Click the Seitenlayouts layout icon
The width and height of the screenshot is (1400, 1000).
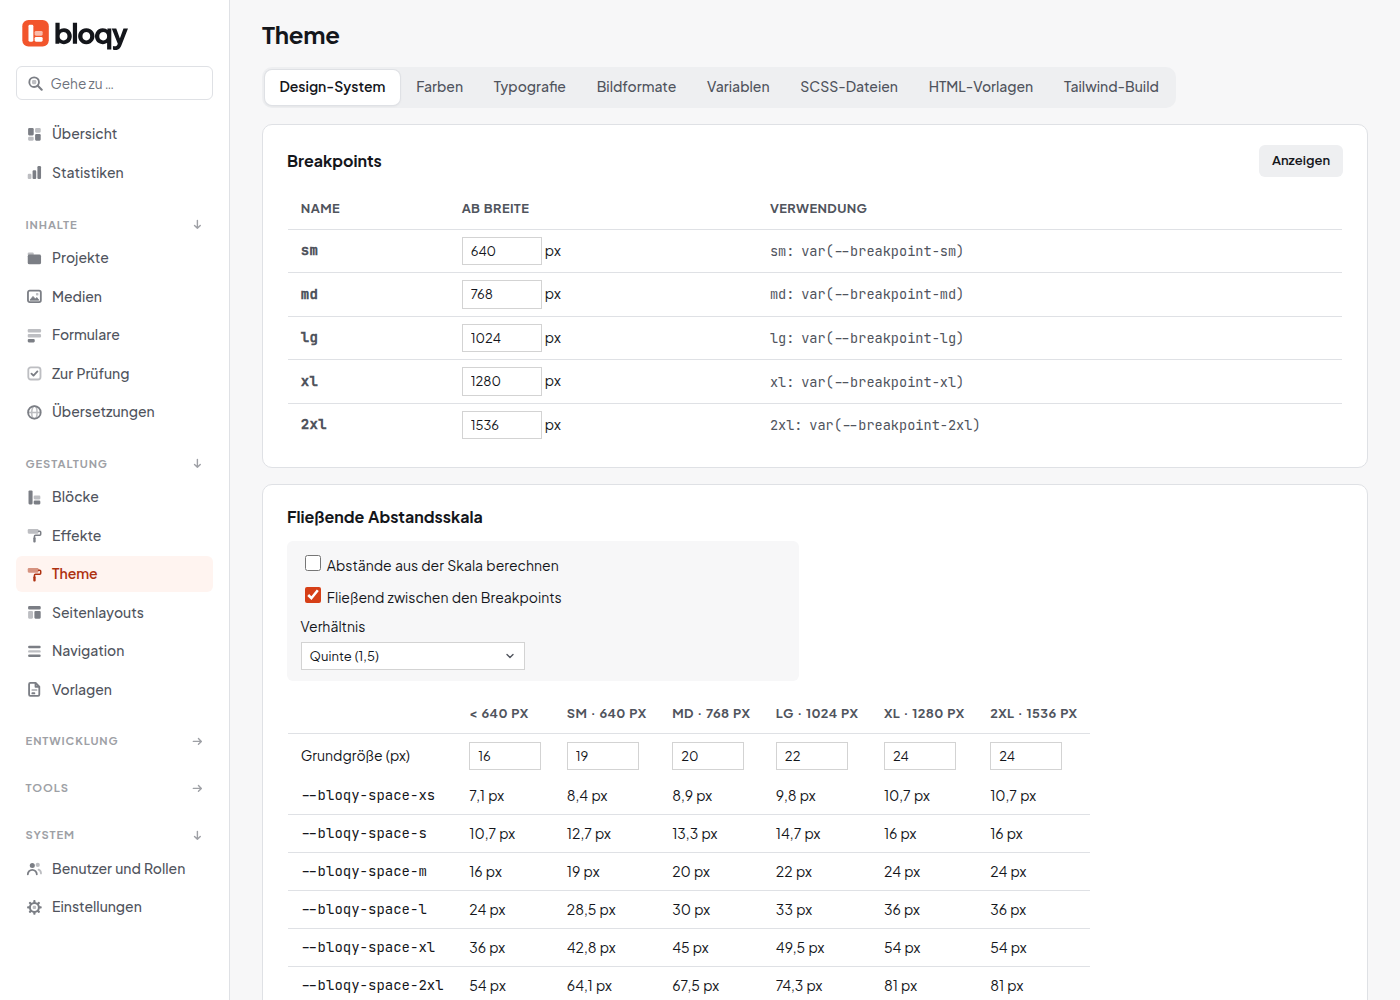(34, 613)
